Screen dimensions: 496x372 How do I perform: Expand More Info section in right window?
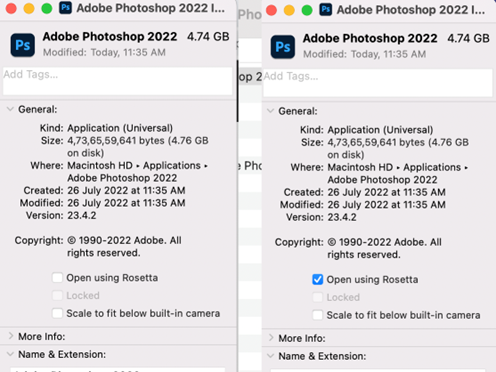(x=271, y=338)
